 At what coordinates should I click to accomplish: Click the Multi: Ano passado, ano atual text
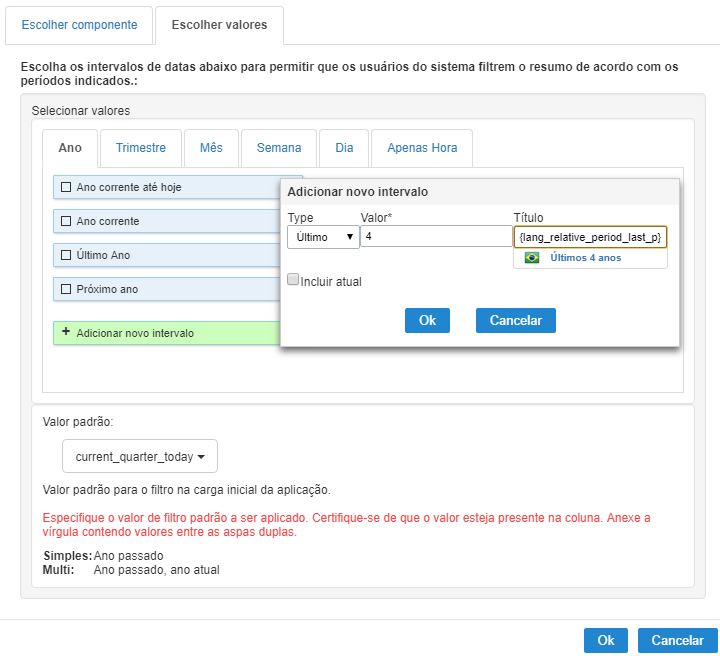click(131, 570)
